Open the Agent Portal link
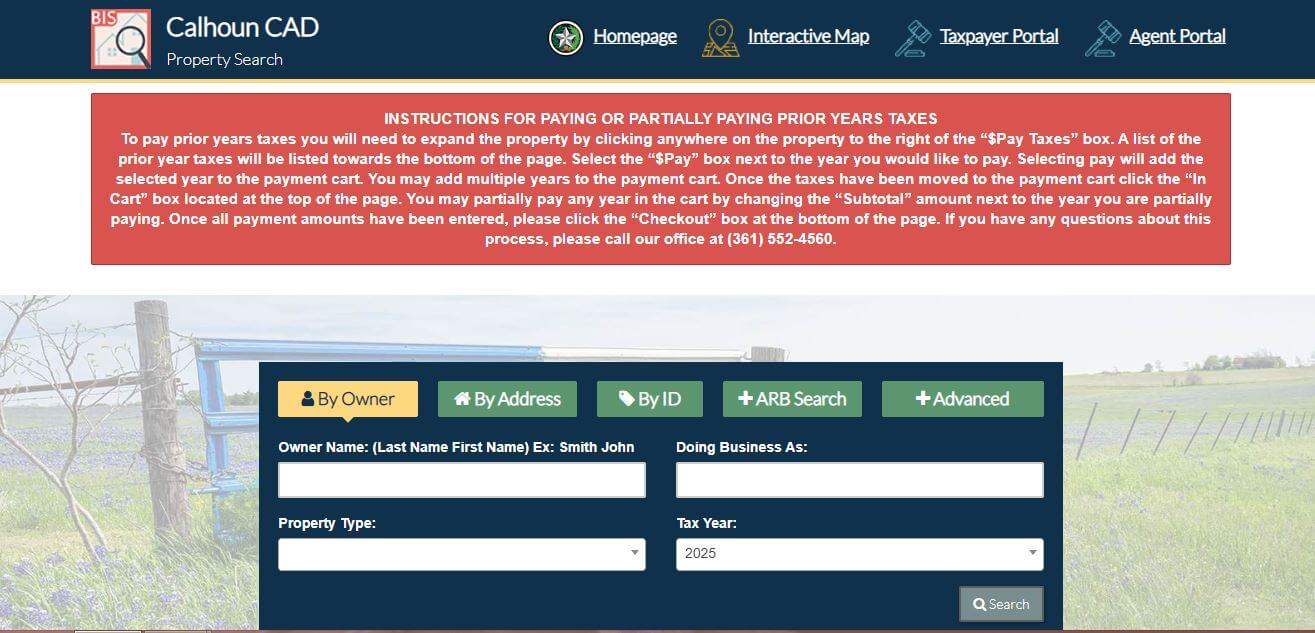Screen dimensions: 1315x633 click(1177, 37)
